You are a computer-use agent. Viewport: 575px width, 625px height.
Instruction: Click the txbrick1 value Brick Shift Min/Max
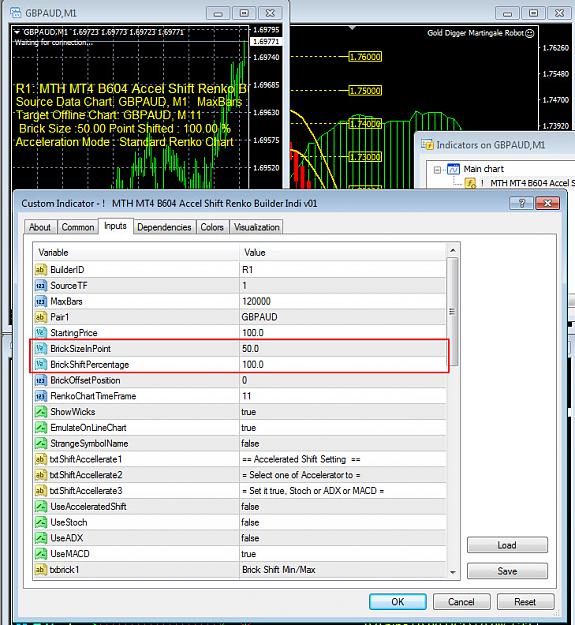tap(279, 570)
